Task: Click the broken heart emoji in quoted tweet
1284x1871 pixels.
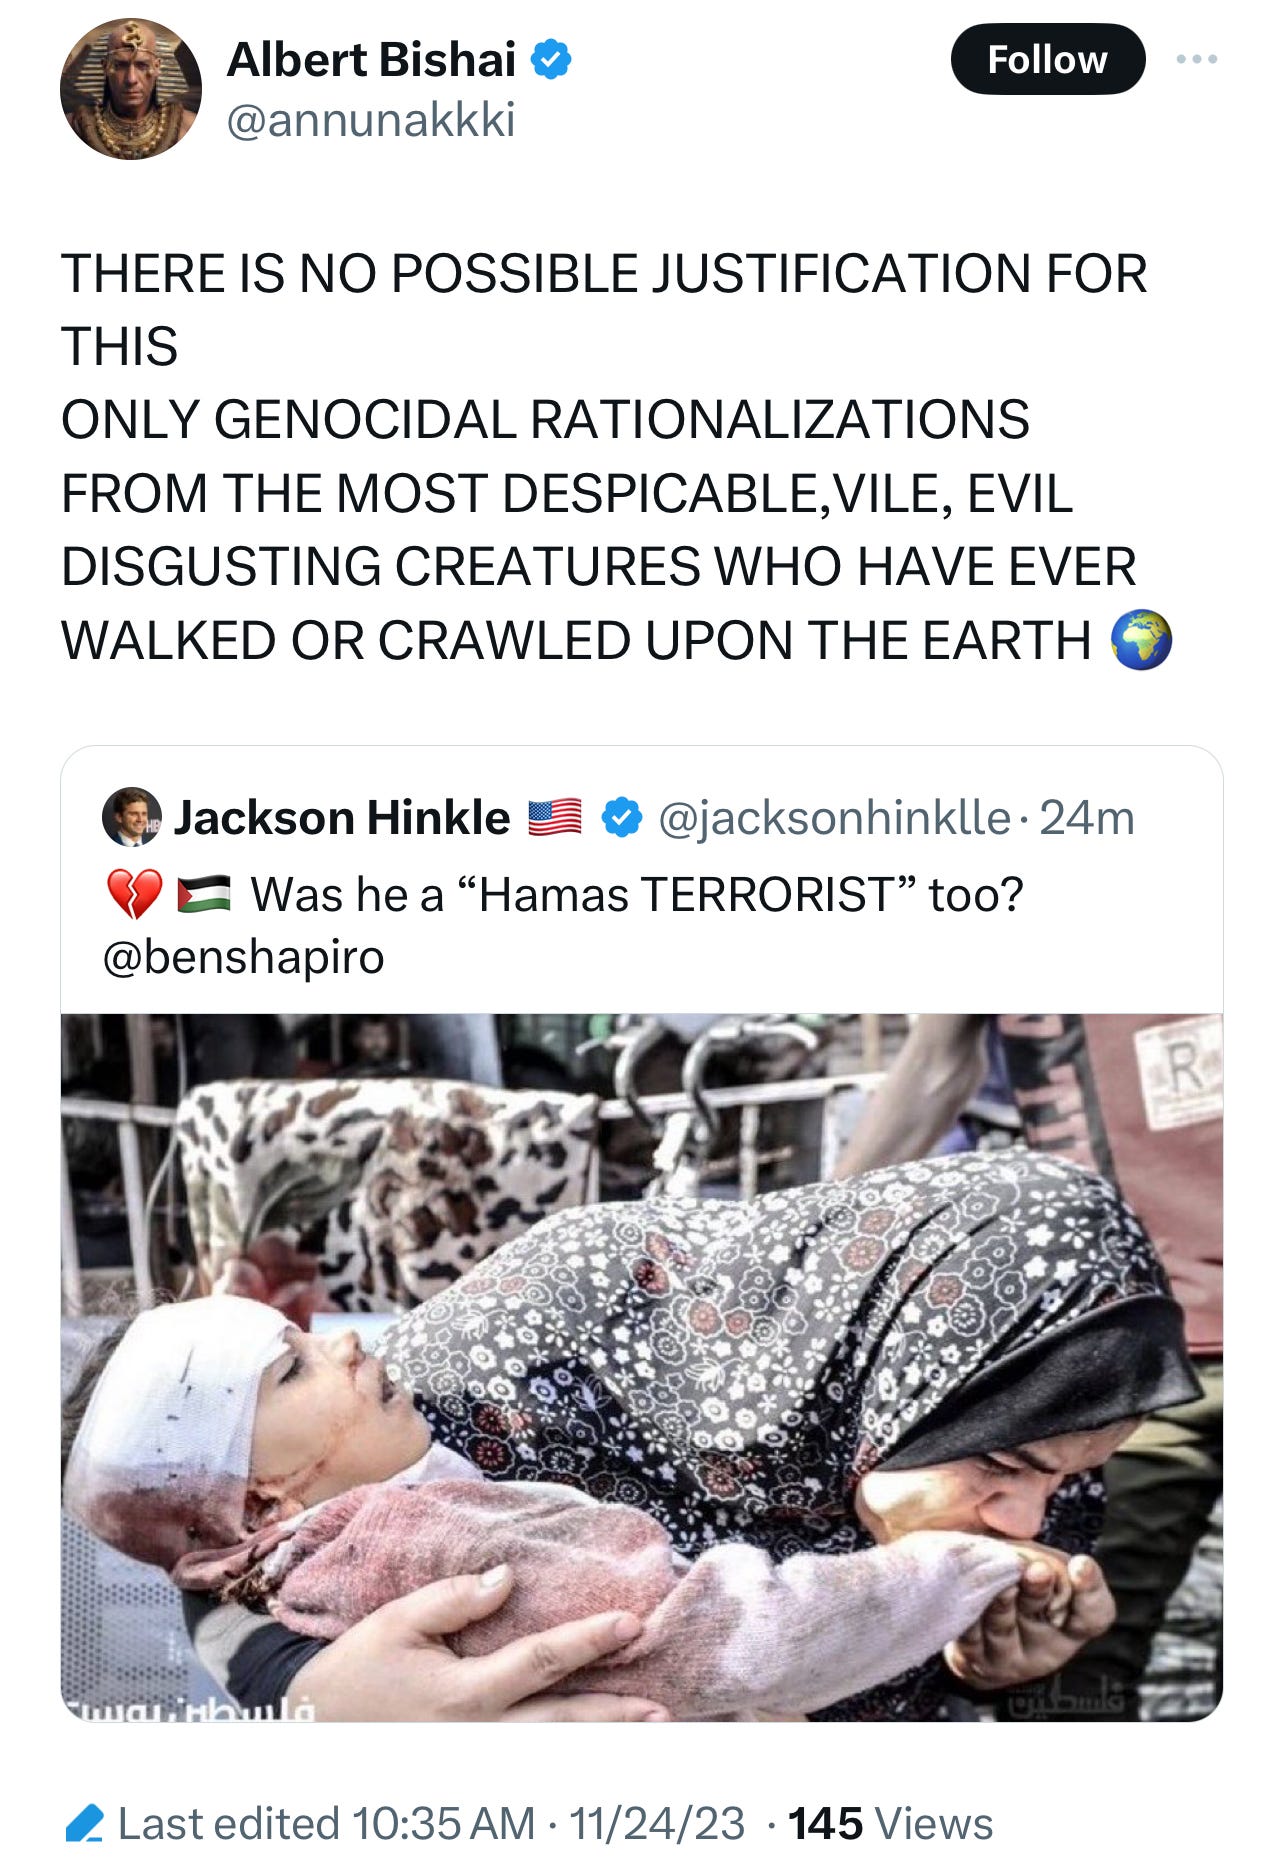Action: (134, 894)
